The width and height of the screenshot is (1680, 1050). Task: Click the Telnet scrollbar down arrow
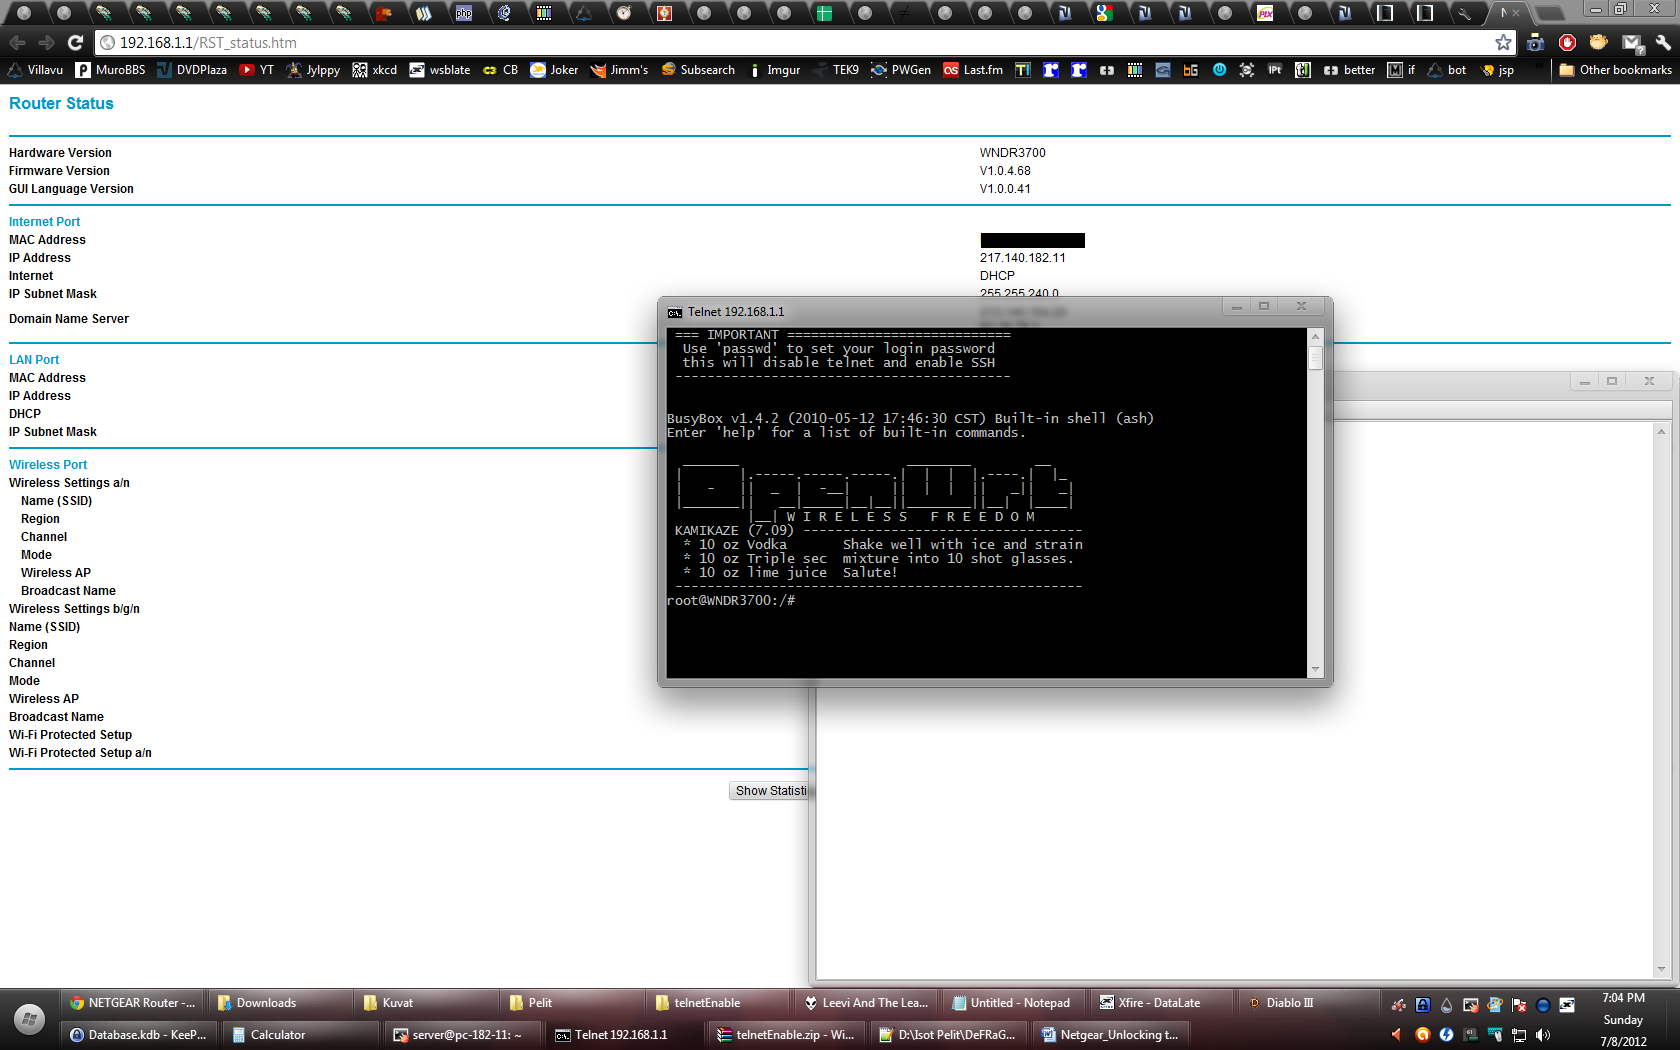coord(1315,670)
